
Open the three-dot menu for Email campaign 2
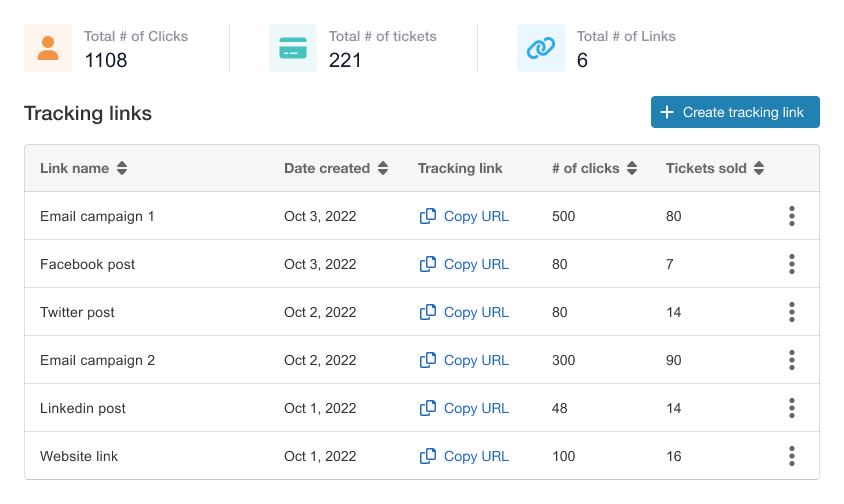791,360
